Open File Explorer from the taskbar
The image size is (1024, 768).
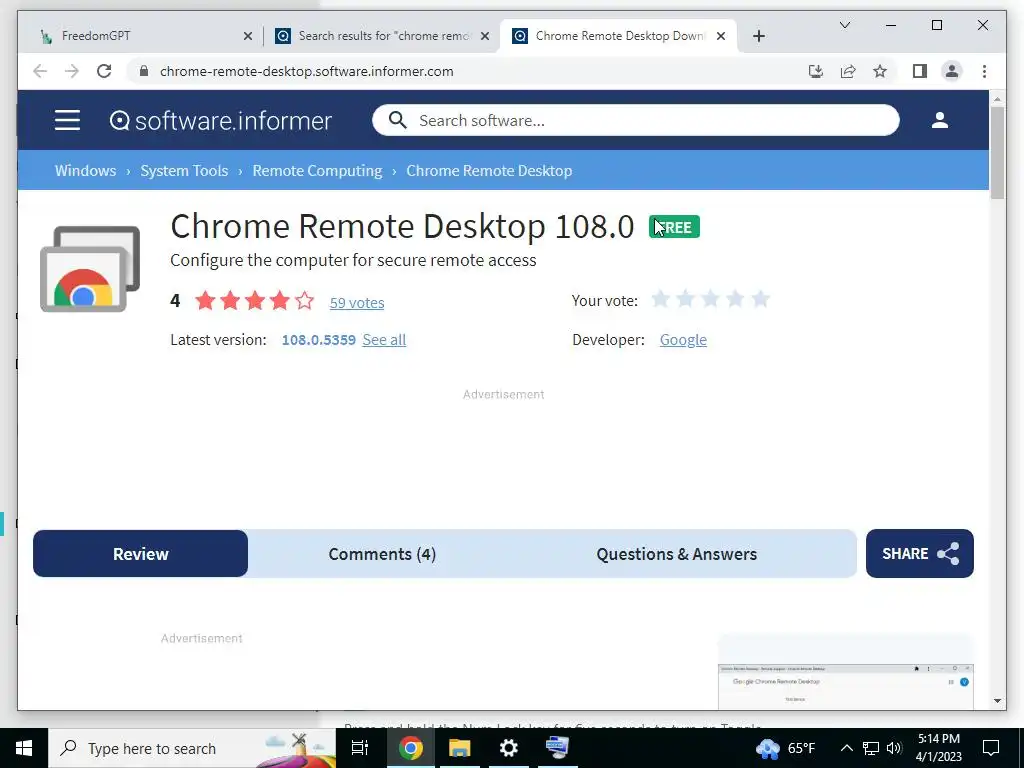tap(459, 748)
